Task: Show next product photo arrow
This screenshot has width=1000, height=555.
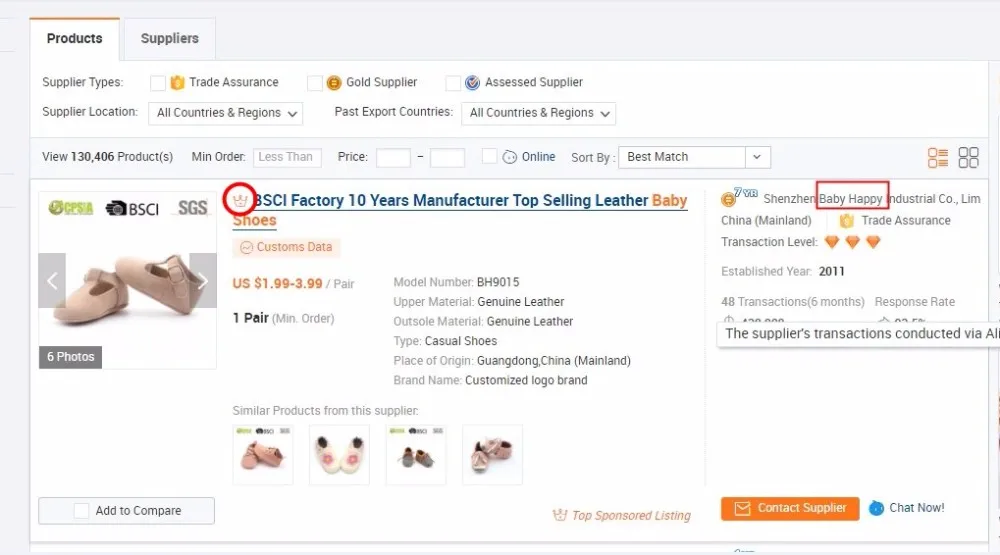Action: coord(203,281)
